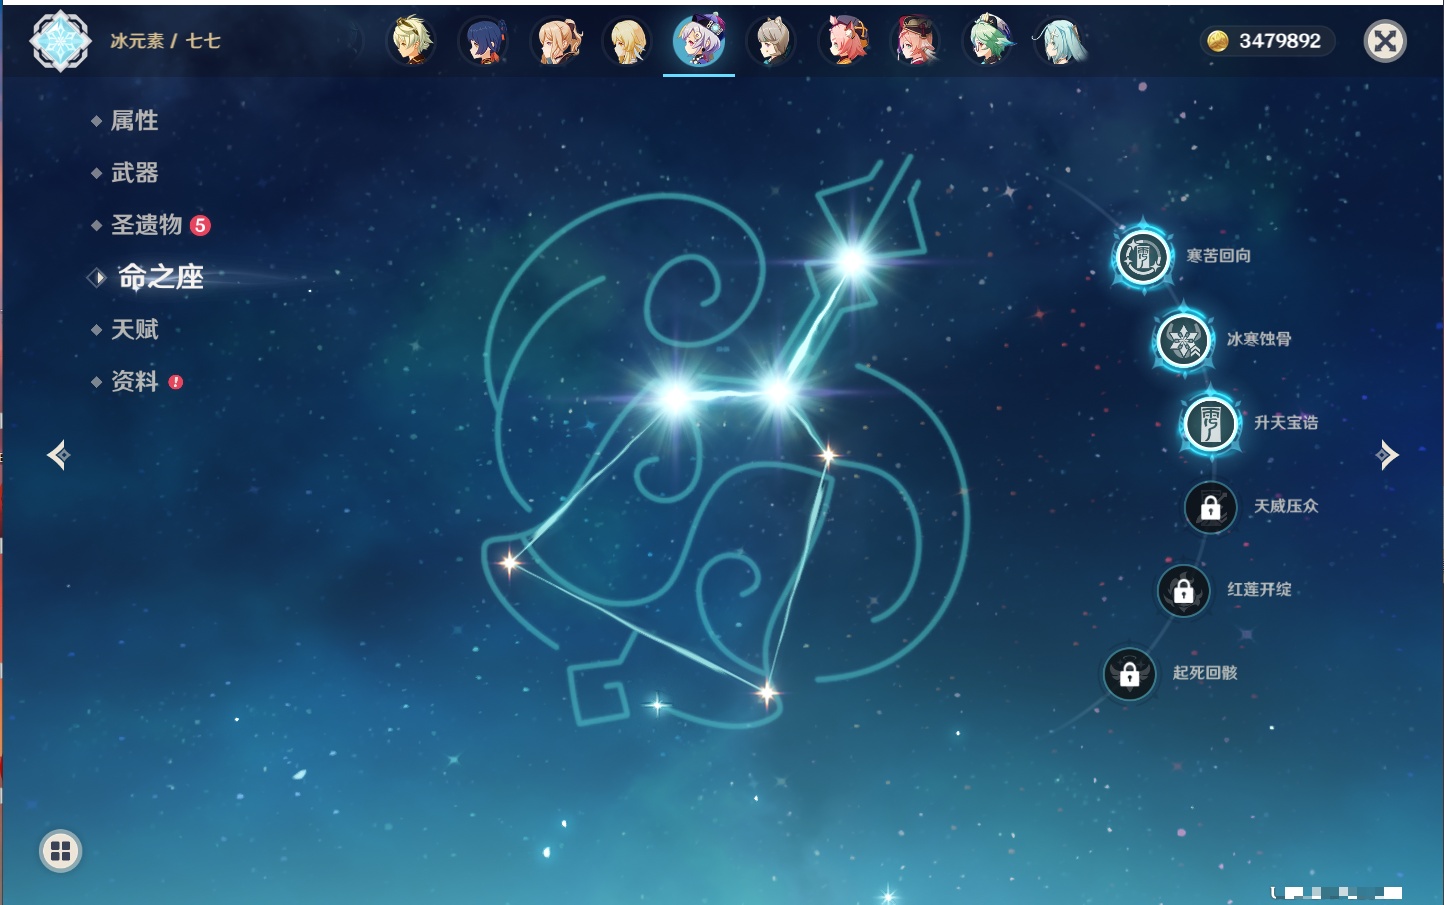Go to the next character with right arrow

[1387, 455]
